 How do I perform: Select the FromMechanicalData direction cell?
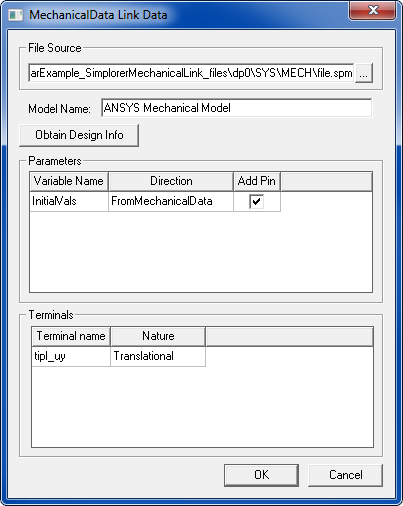tap(171, 201)
